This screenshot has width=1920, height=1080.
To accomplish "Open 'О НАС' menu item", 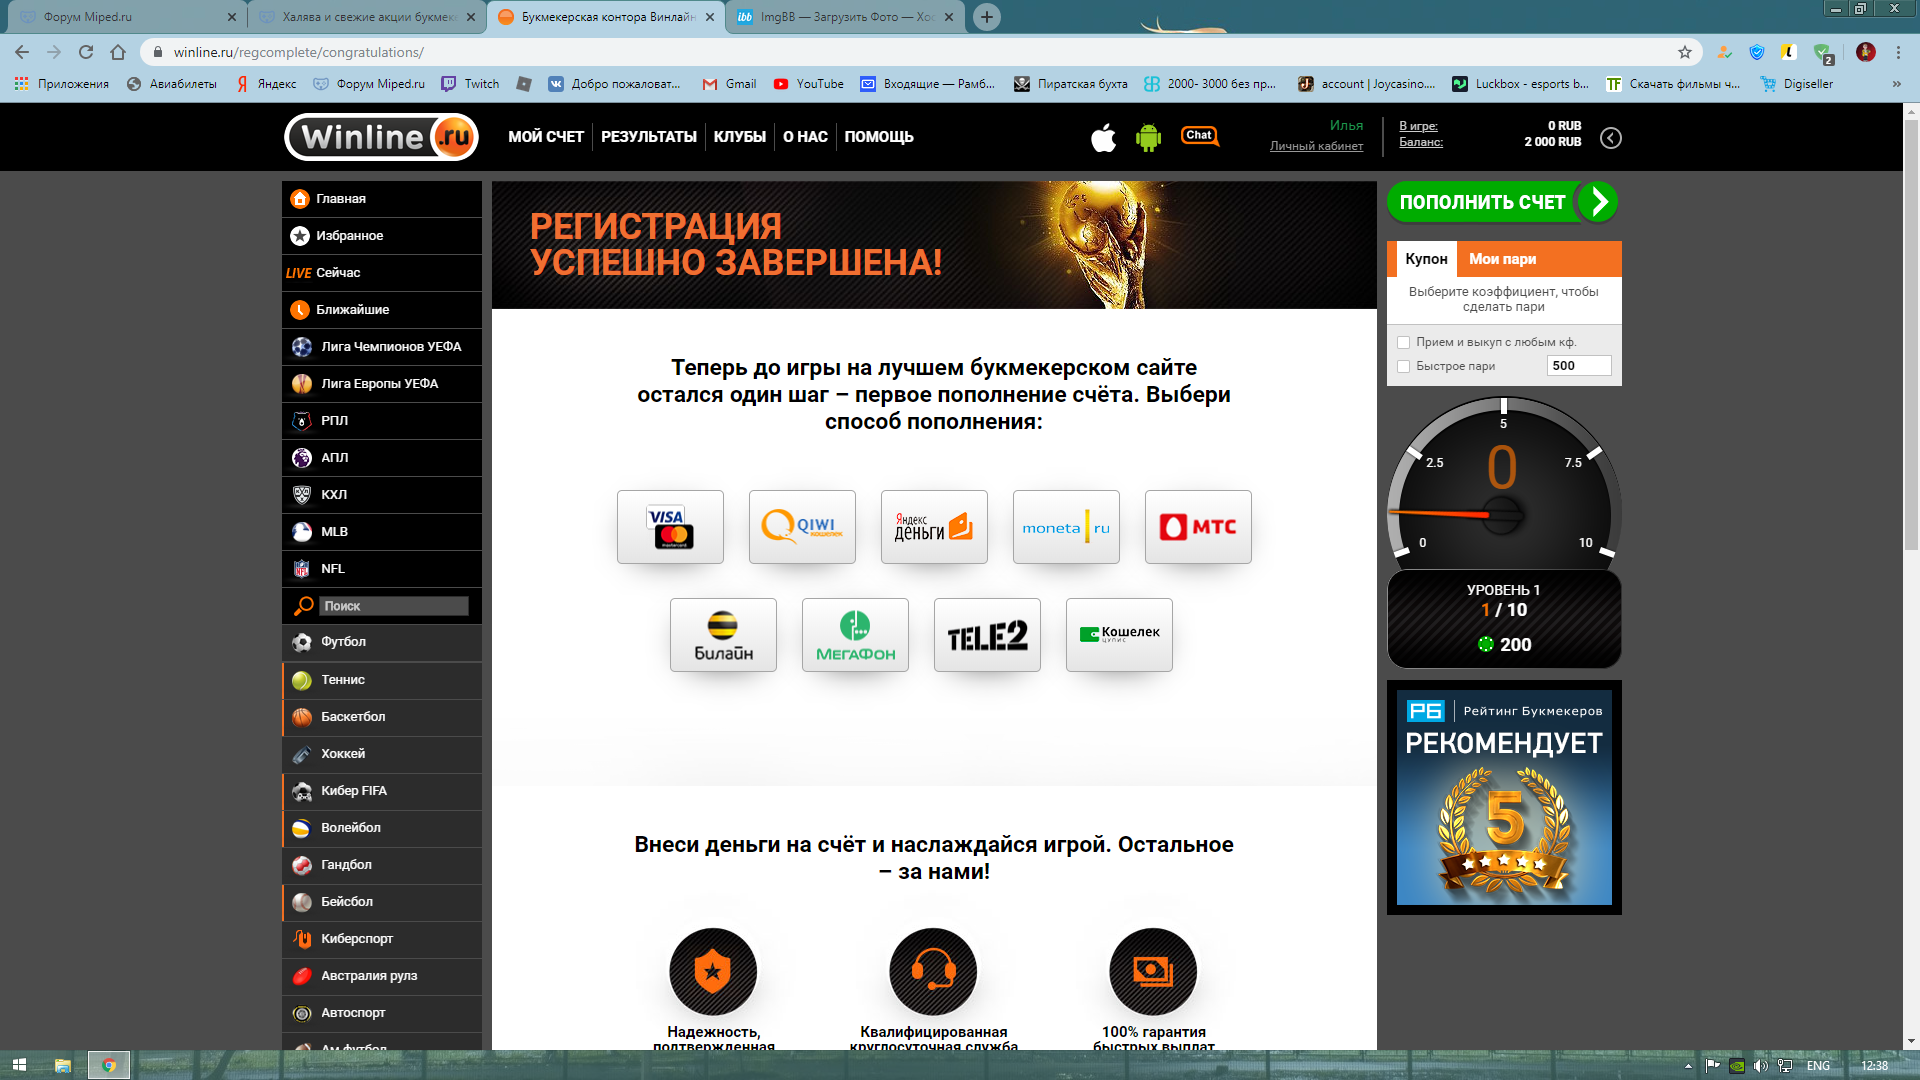I will [805, 137].
